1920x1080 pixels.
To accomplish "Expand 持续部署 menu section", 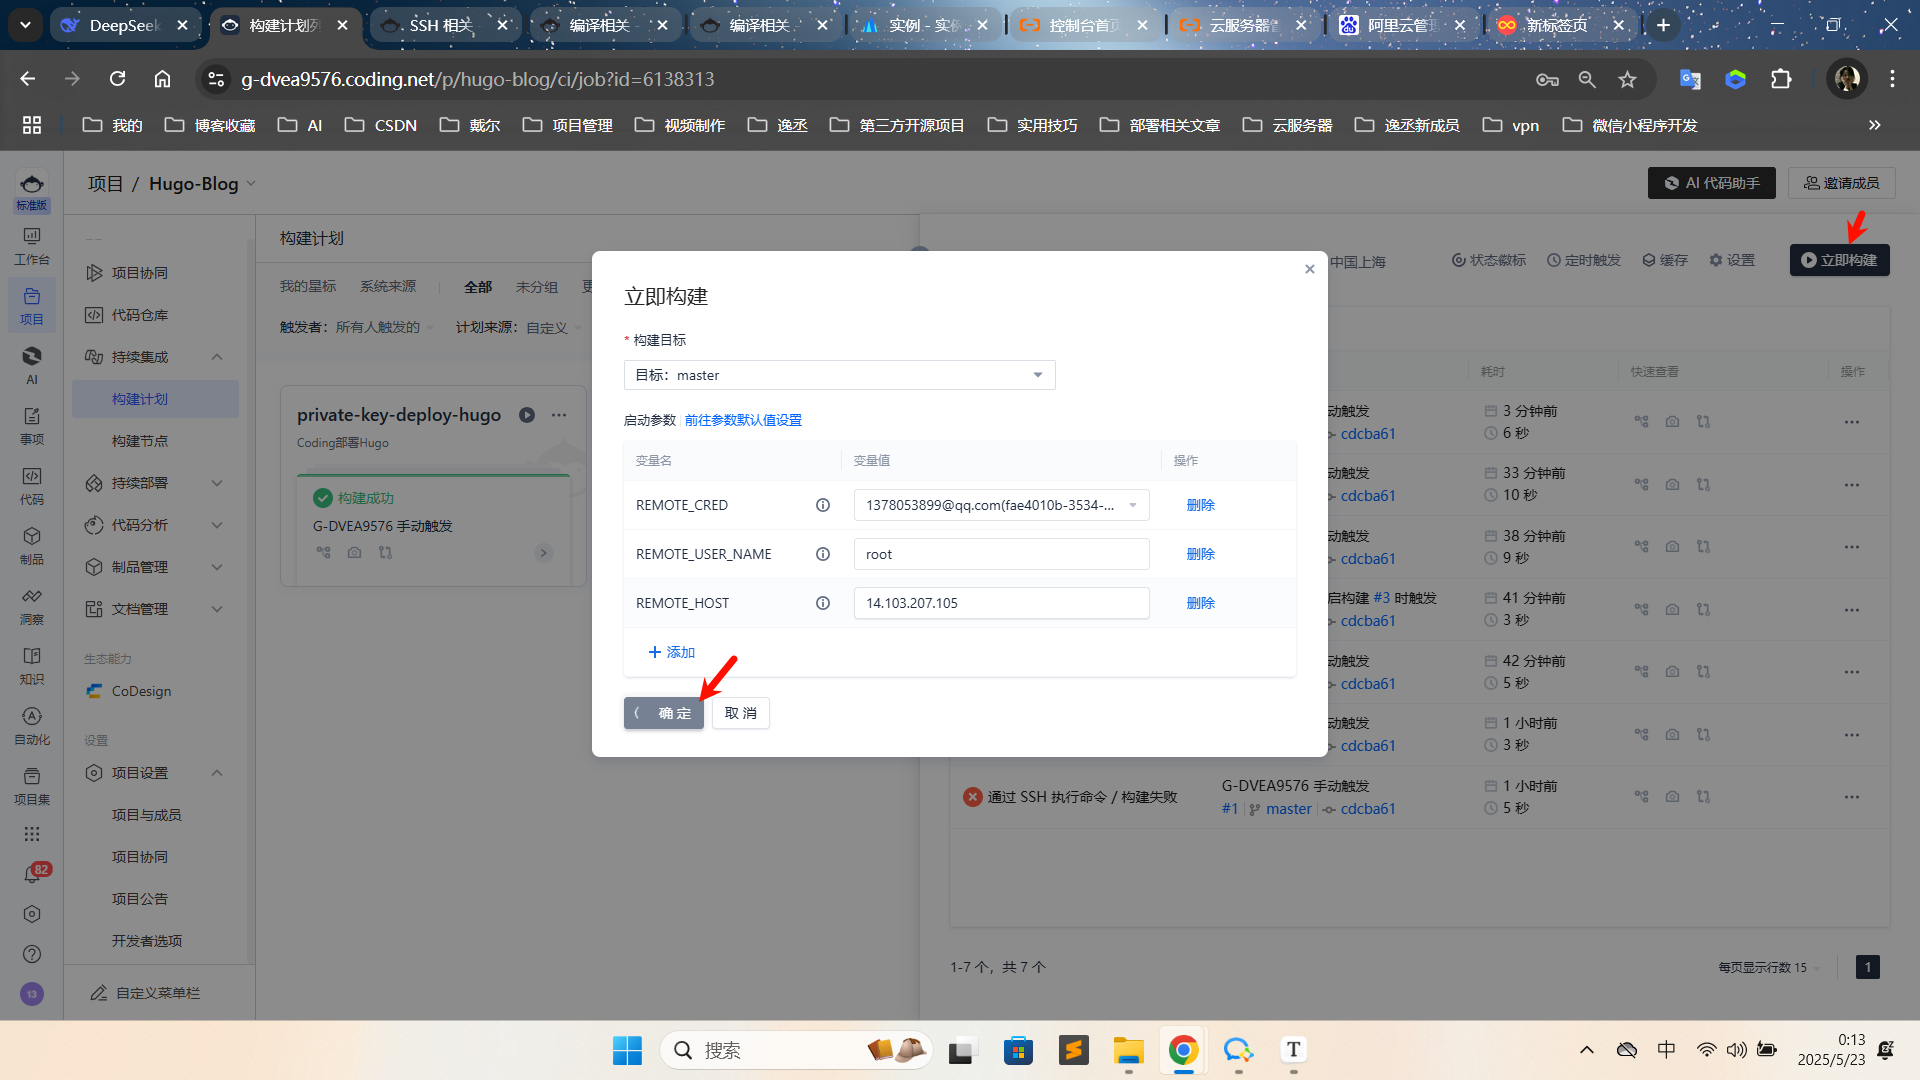I will (x=216, y=483).
